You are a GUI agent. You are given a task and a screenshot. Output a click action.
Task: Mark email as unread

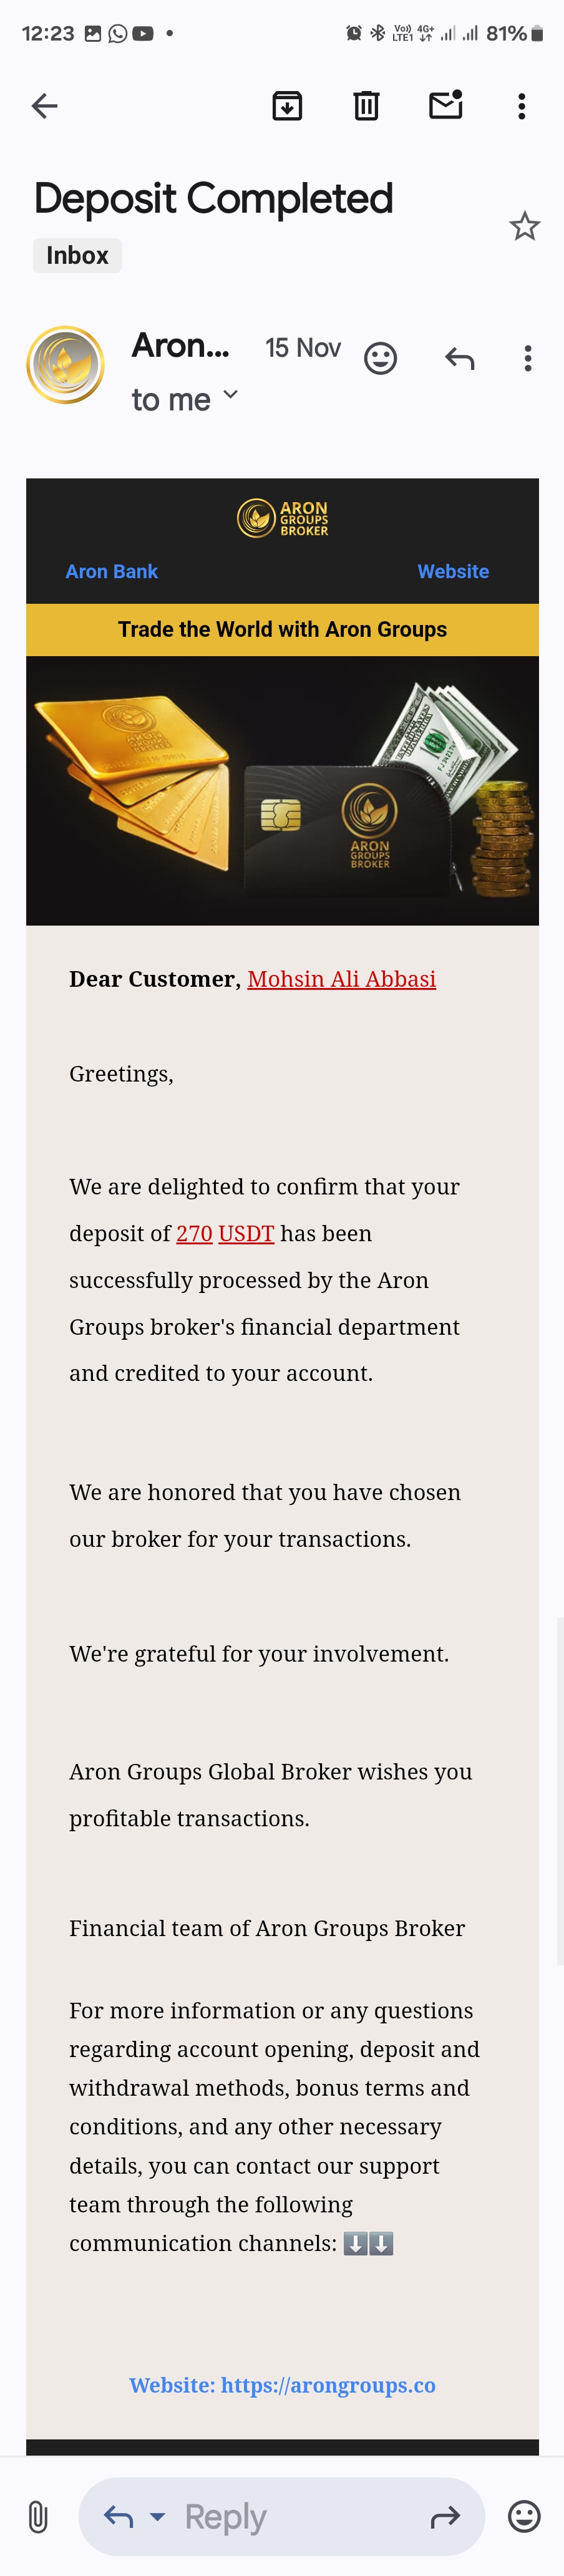[x=446, y=105]
